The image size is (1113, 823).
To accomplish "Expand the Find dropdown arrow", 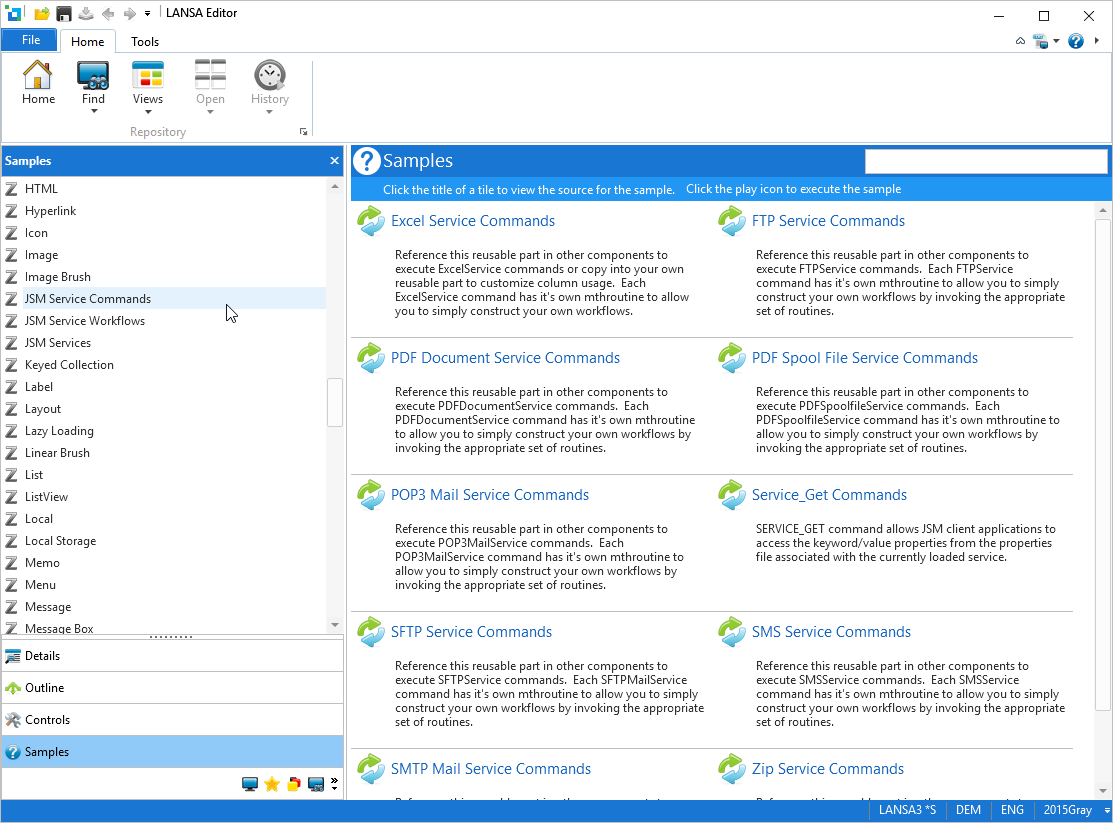I will (x=93, y=111).
